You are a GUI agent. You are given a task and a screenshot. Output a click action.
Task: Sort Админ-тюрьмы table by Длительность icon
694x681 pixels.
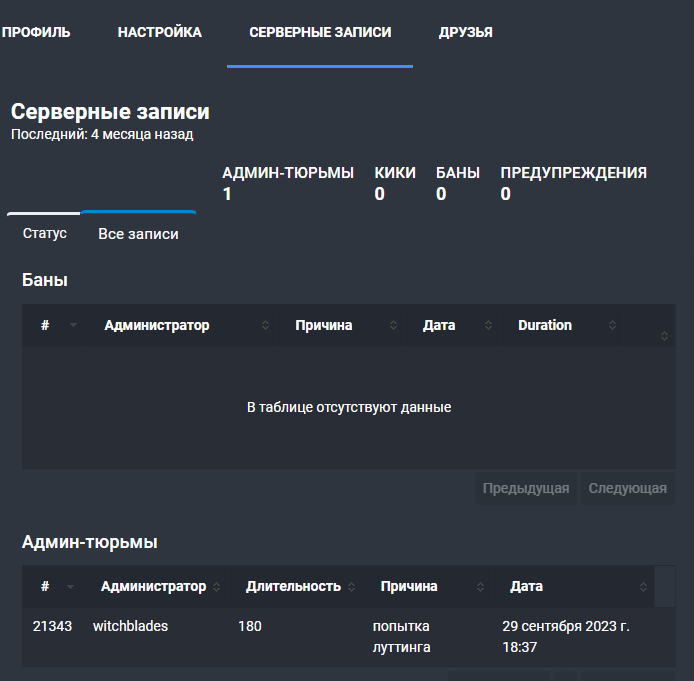(x=351, y=587)
